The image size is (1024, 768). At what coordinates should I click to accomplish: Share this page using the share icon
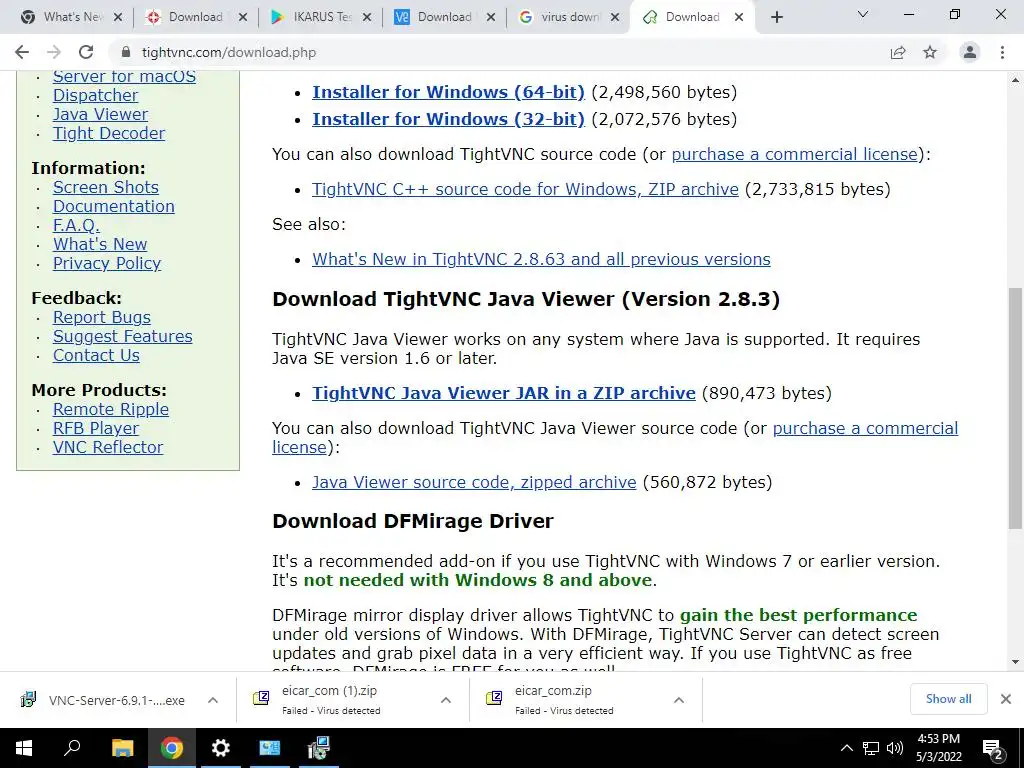click(x=898, y=52)
